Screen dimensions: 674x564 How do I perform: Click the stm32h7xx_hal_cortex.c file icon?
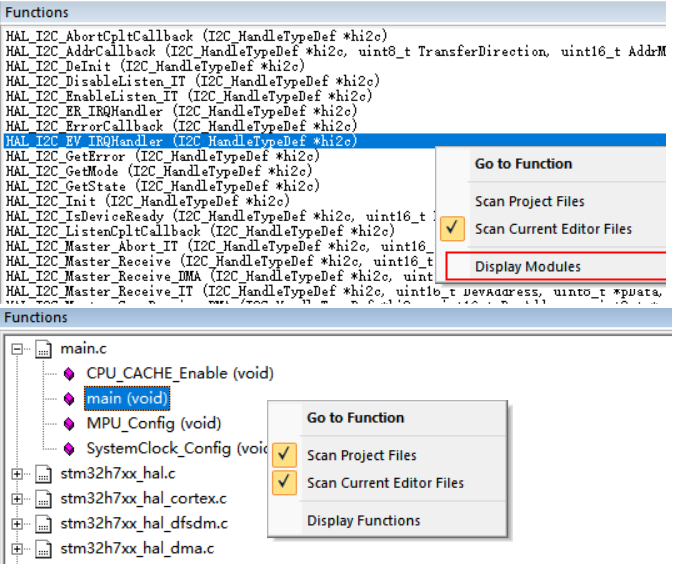point(42,498)
